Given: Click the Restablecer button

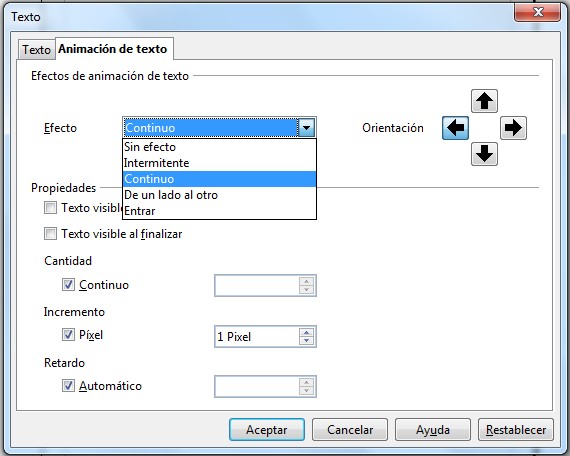Looking at the screenshot, I should click(516, 430).
